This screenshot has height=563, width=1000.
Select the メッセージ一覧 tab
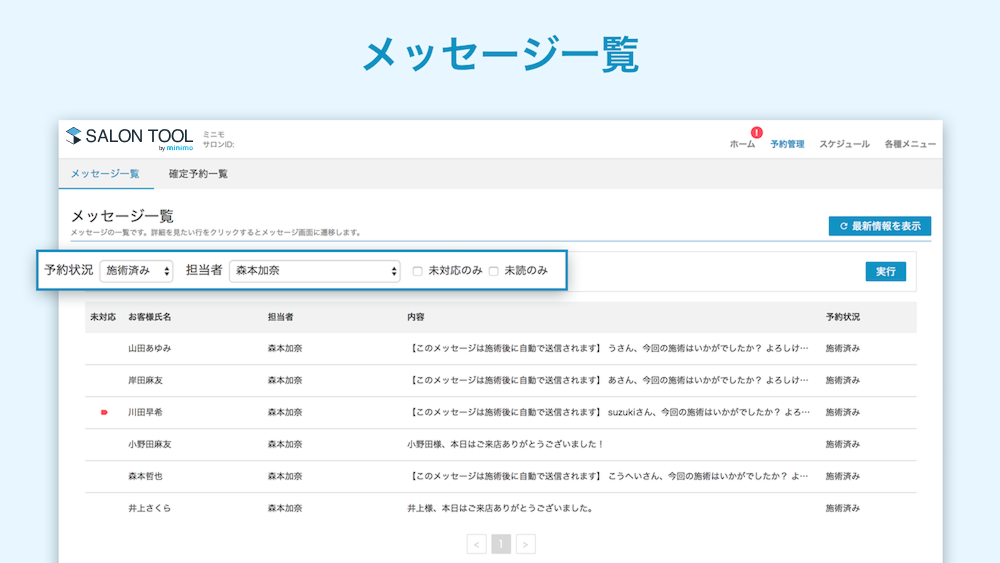pyautogui.click(x=105, y=174)
